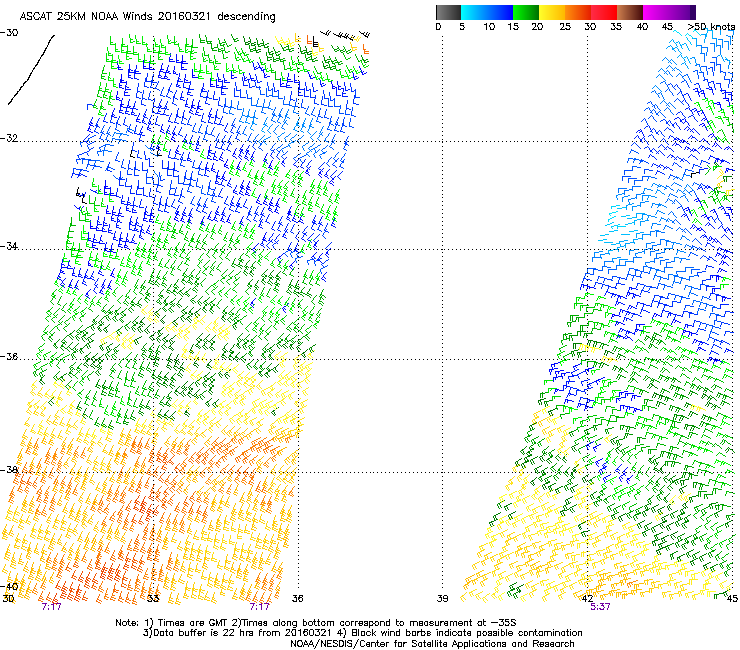Click the magenta-purple 40–50 knots legend segment
740x650 pixels.
[x=669, y=12]
